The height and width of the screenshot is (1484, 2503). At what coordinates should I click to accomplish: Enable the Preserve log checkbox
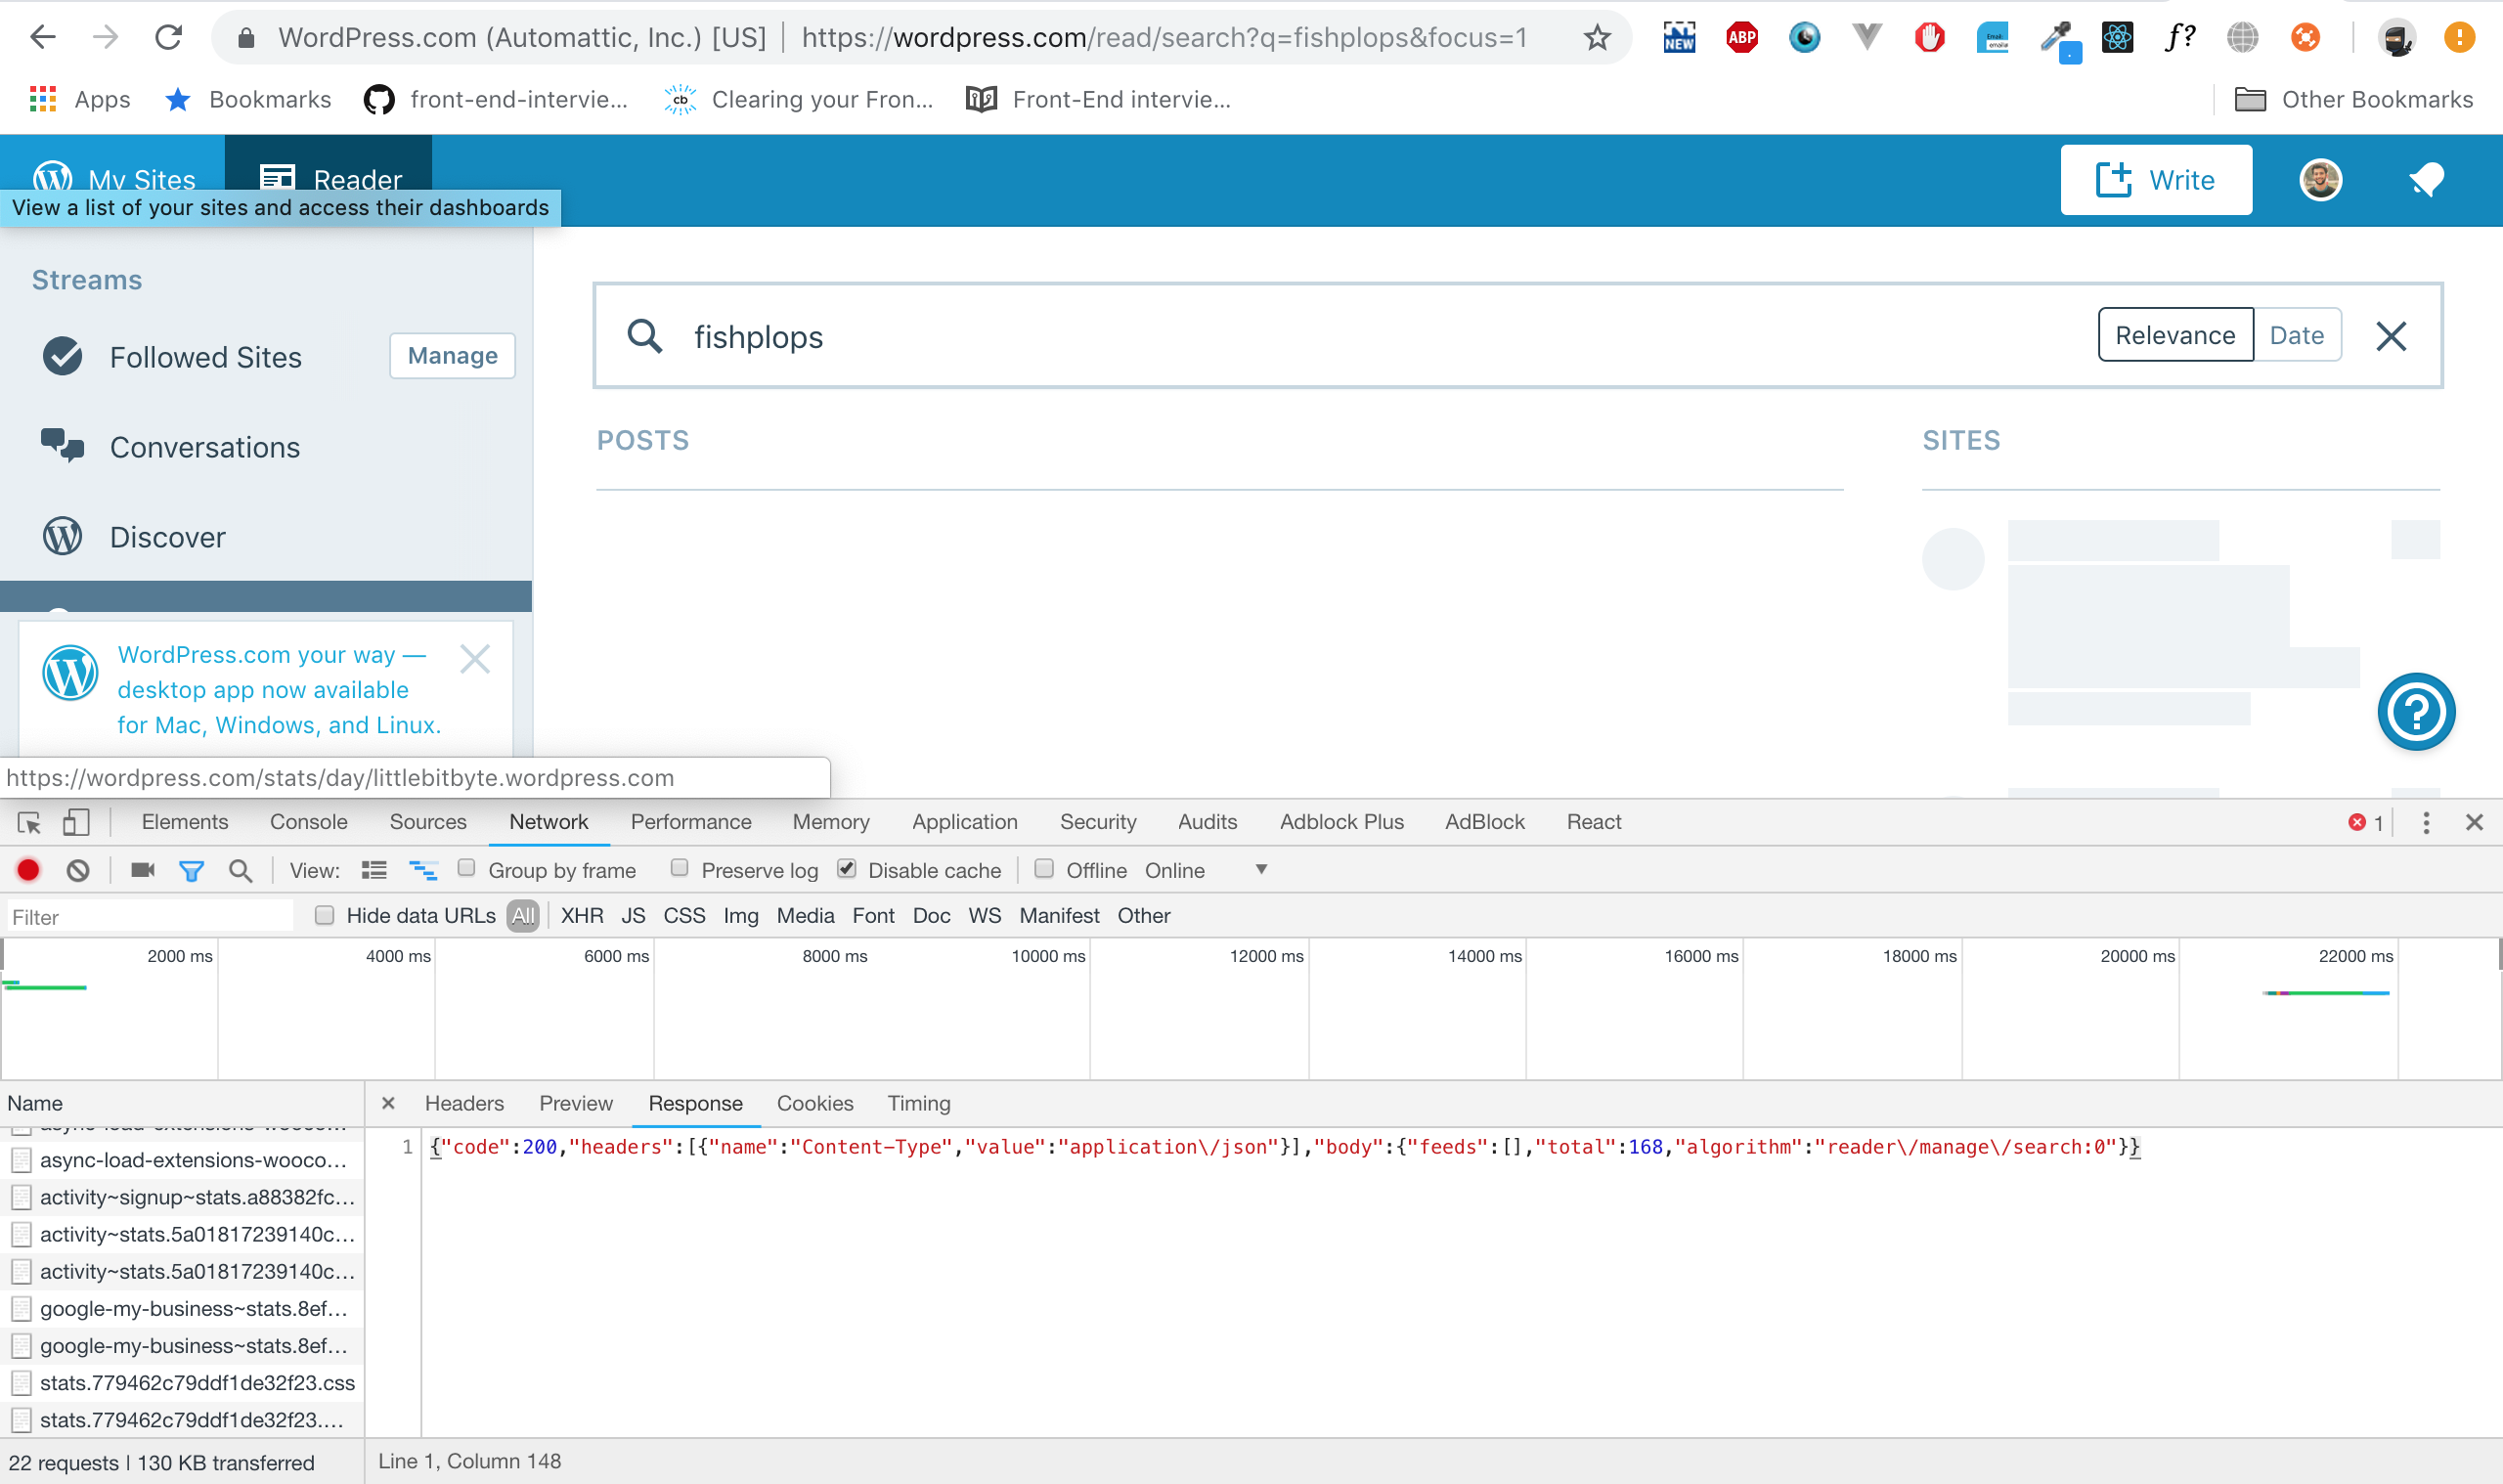pyautogui.click(x=679, y=868)
